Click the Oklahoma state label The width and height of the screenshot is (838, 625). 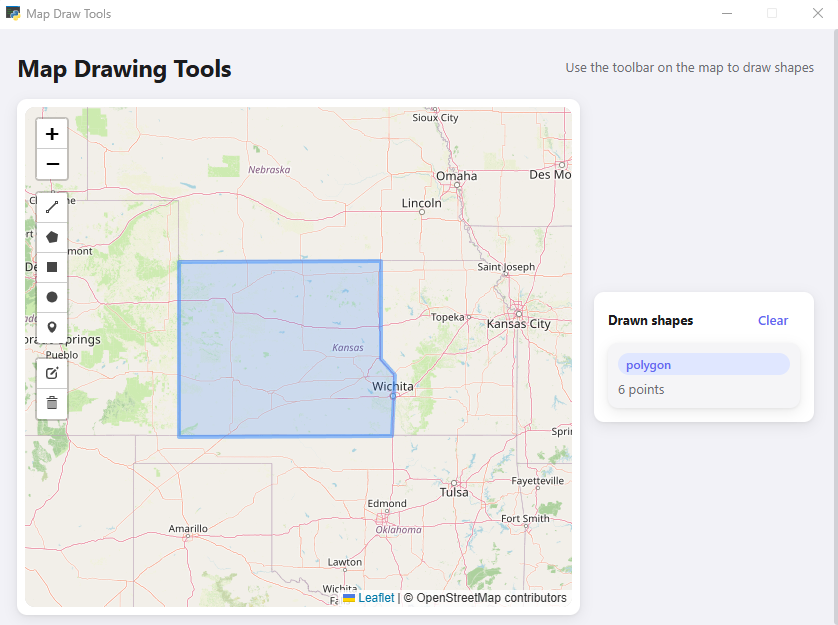click(398, 529)
